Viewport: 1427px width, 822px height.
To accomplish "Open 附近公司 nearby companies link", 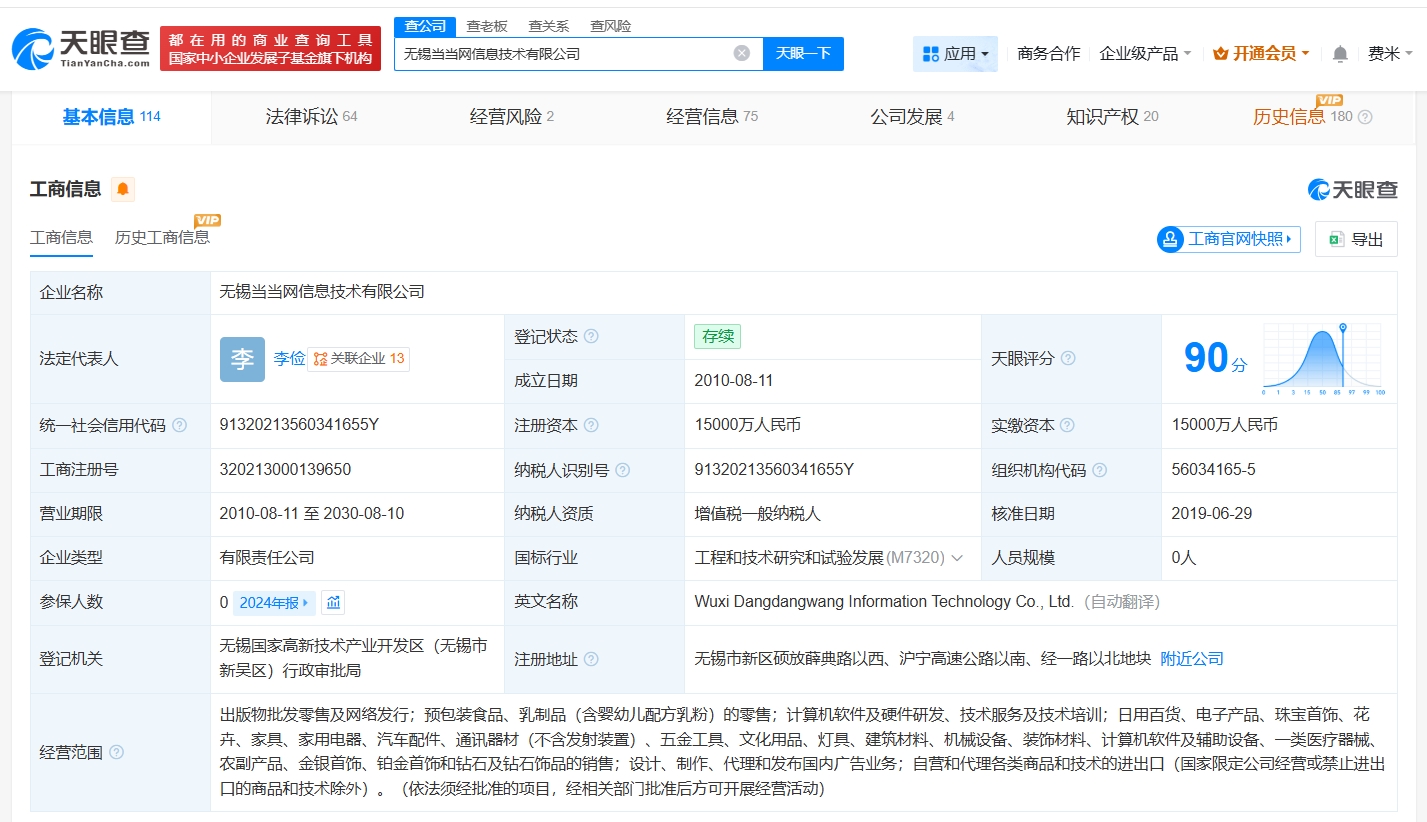I will (x=1191, y=659).
